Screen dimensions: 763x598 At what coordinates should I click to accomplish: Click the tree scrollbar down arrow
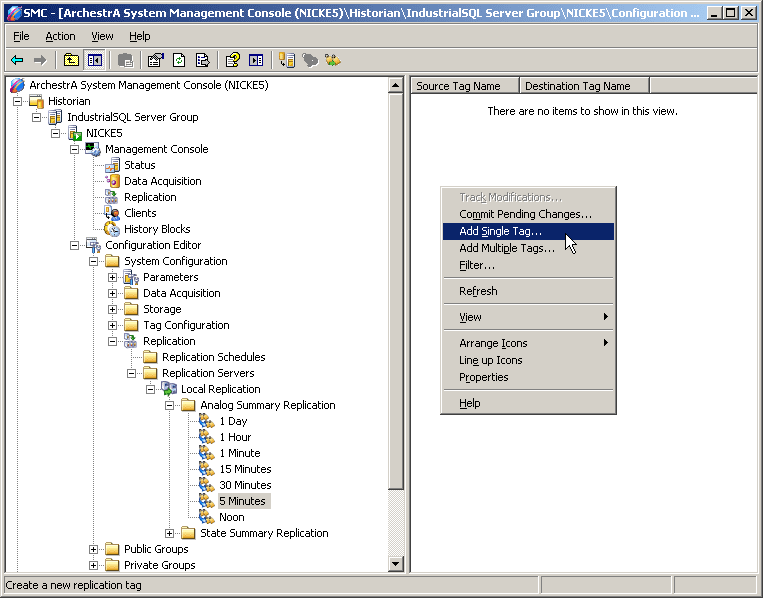pos(396,564)
